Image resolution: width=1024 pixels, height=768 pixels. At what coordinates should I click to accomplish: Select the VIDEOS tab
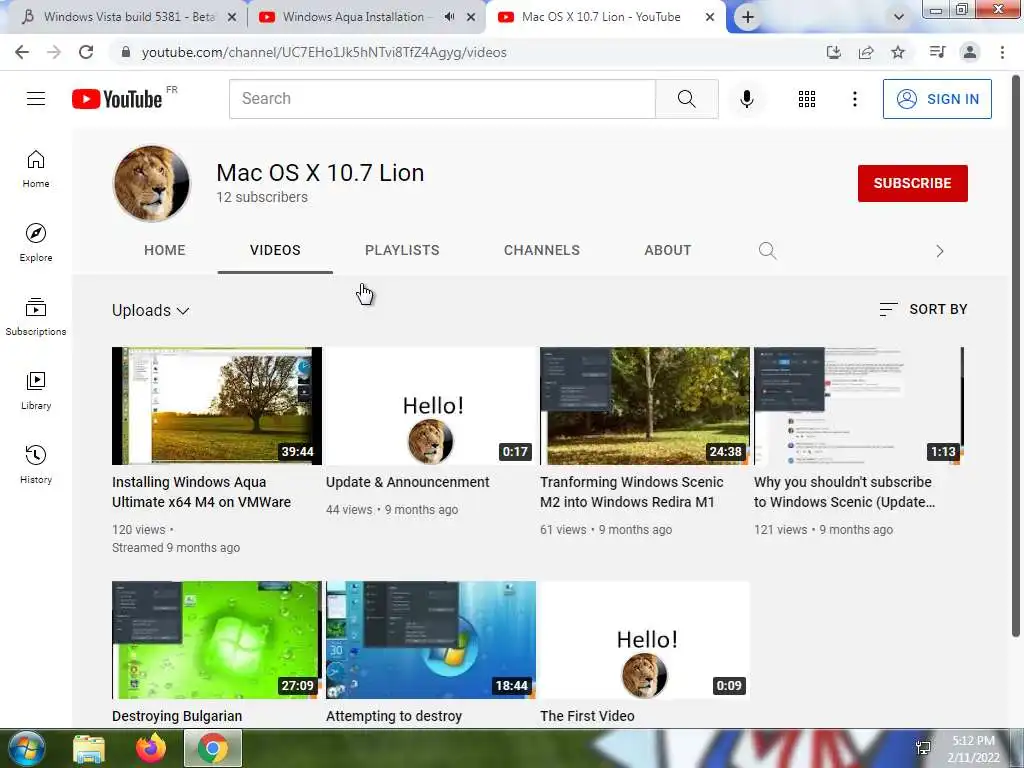[x=275, y=250]
